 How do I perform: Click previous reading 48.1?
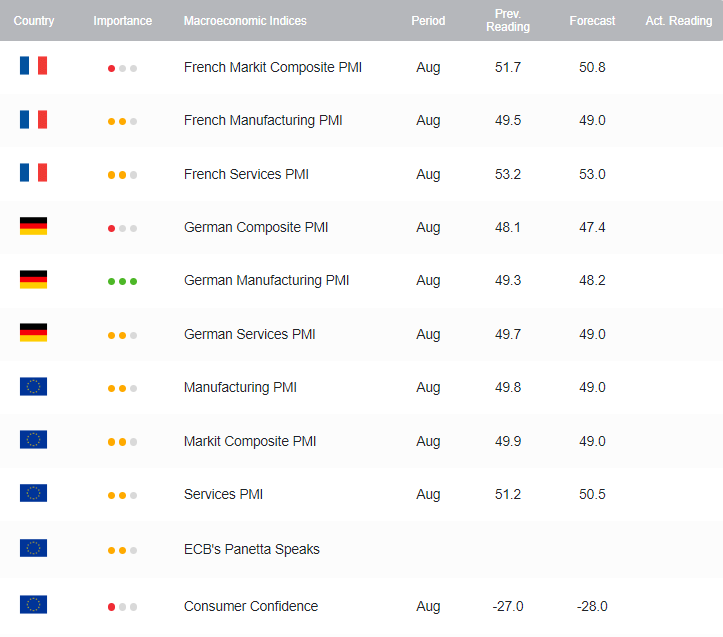tap(508, 227)
